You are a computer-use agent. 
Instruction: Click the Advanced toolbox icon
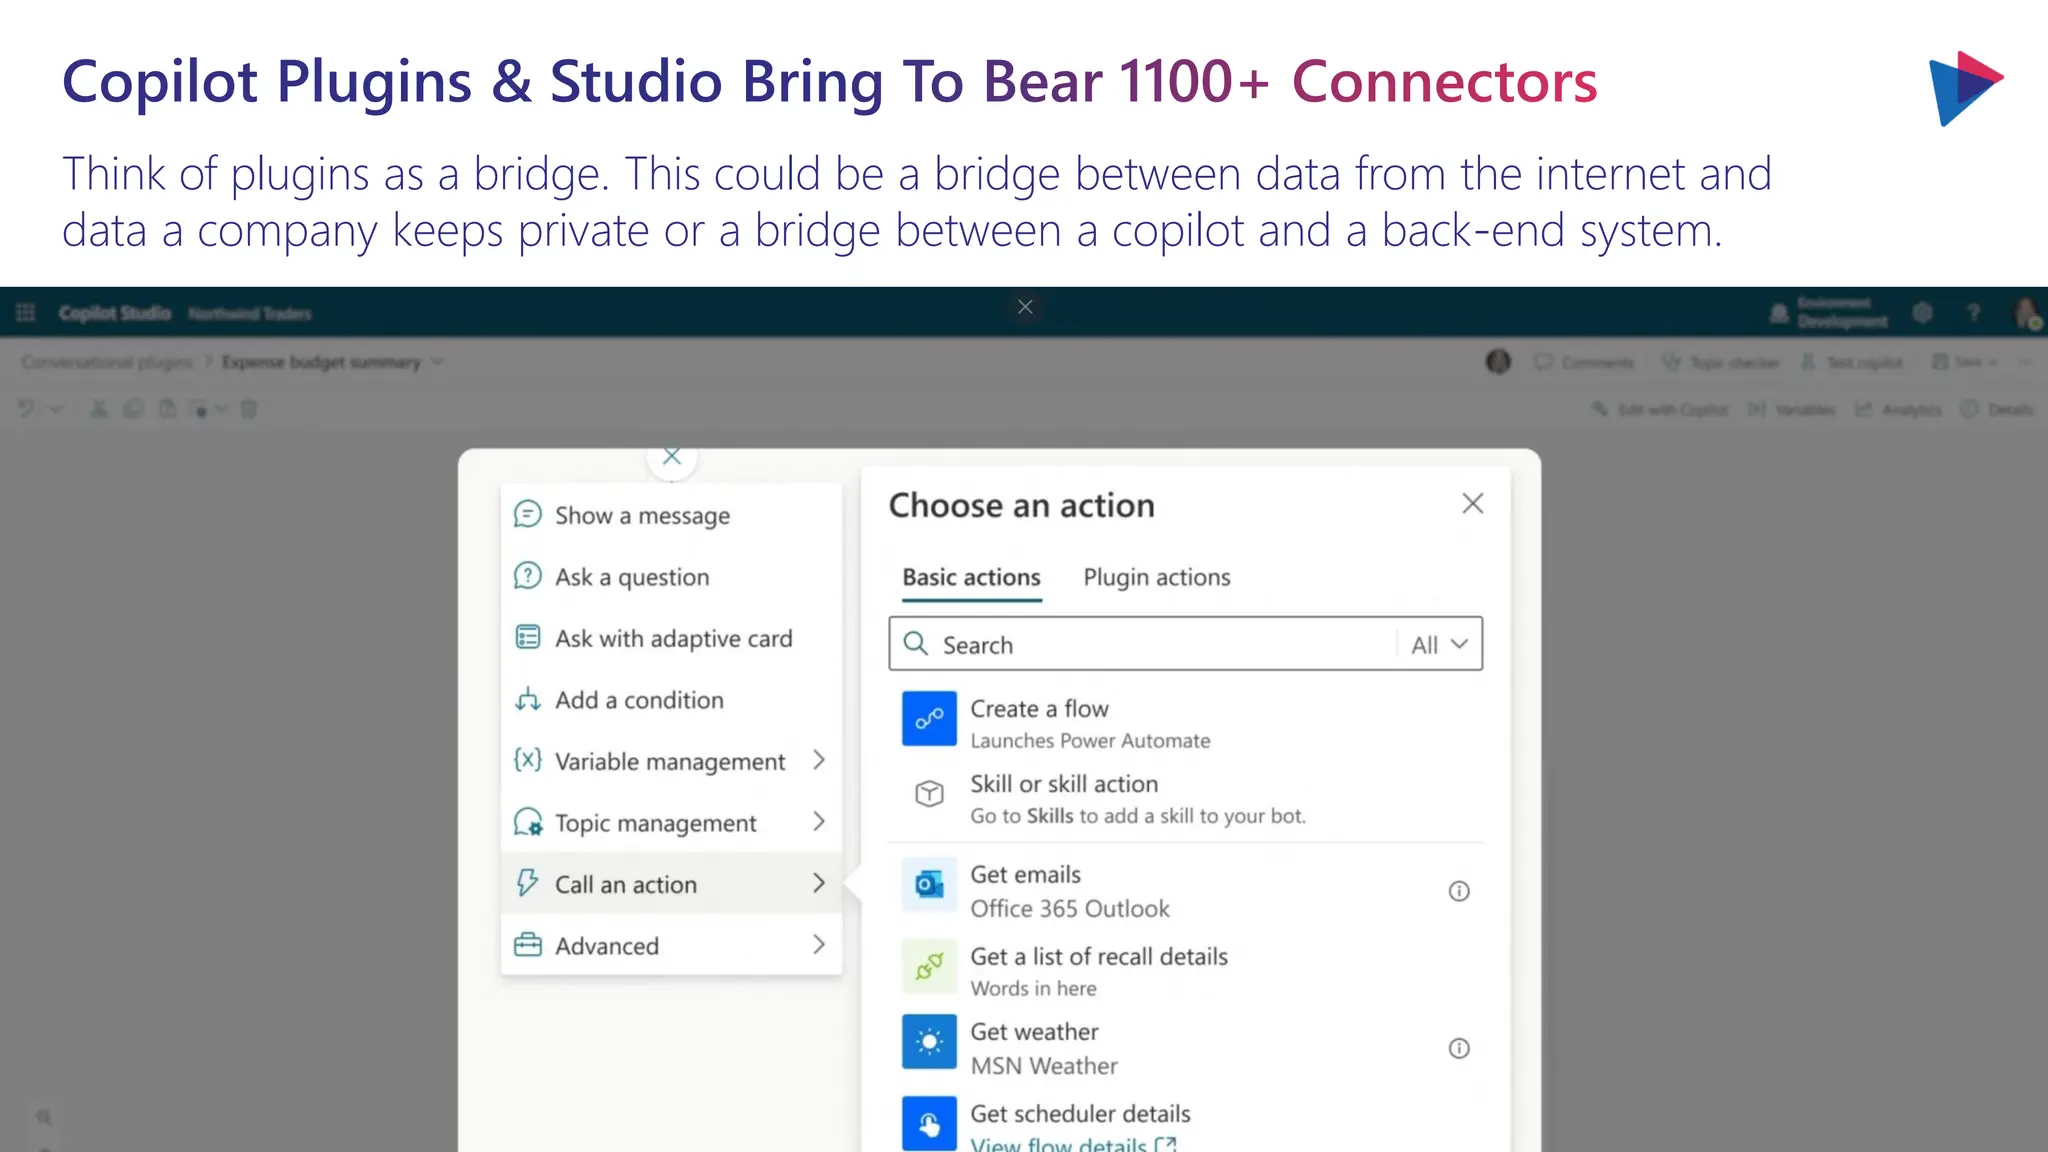point(527,945)
